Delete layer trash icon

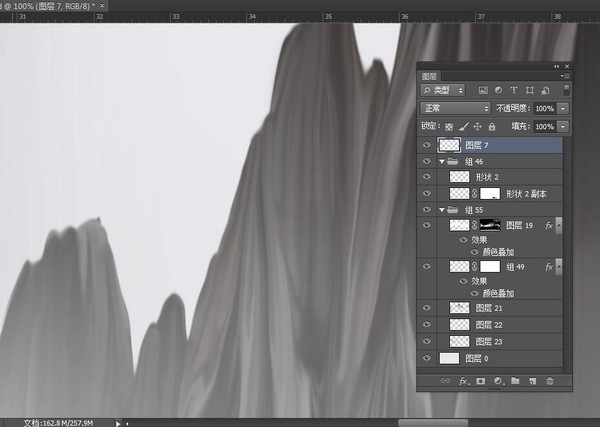click(549, 381)
